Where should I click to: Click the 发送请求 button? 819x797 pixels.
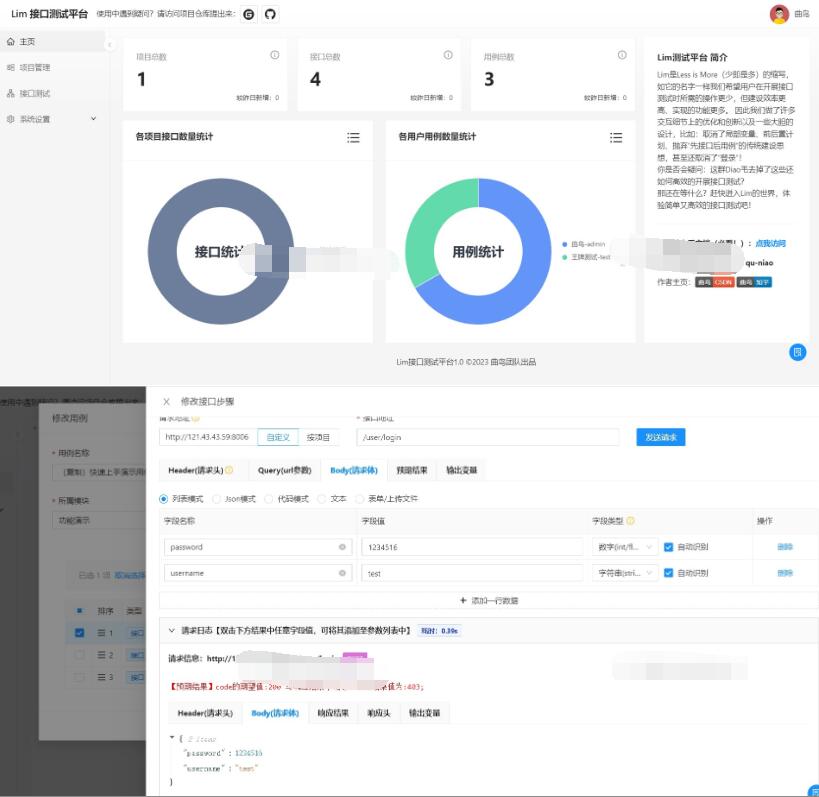pos(660,437)
